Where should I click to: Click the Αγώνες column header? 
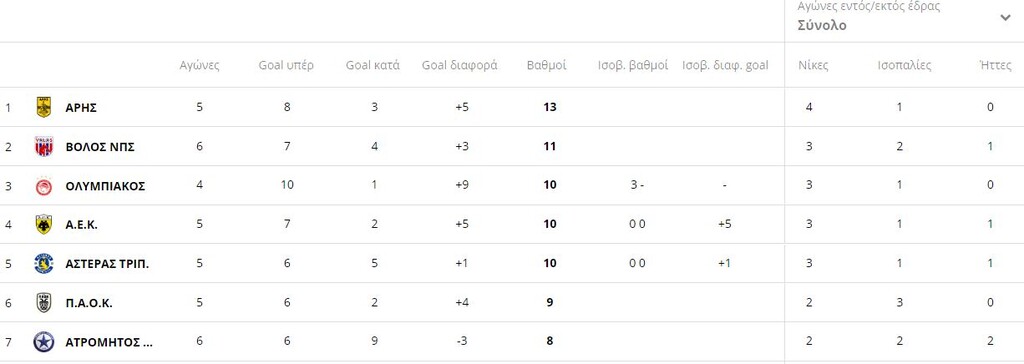click(x=200, y=65)
